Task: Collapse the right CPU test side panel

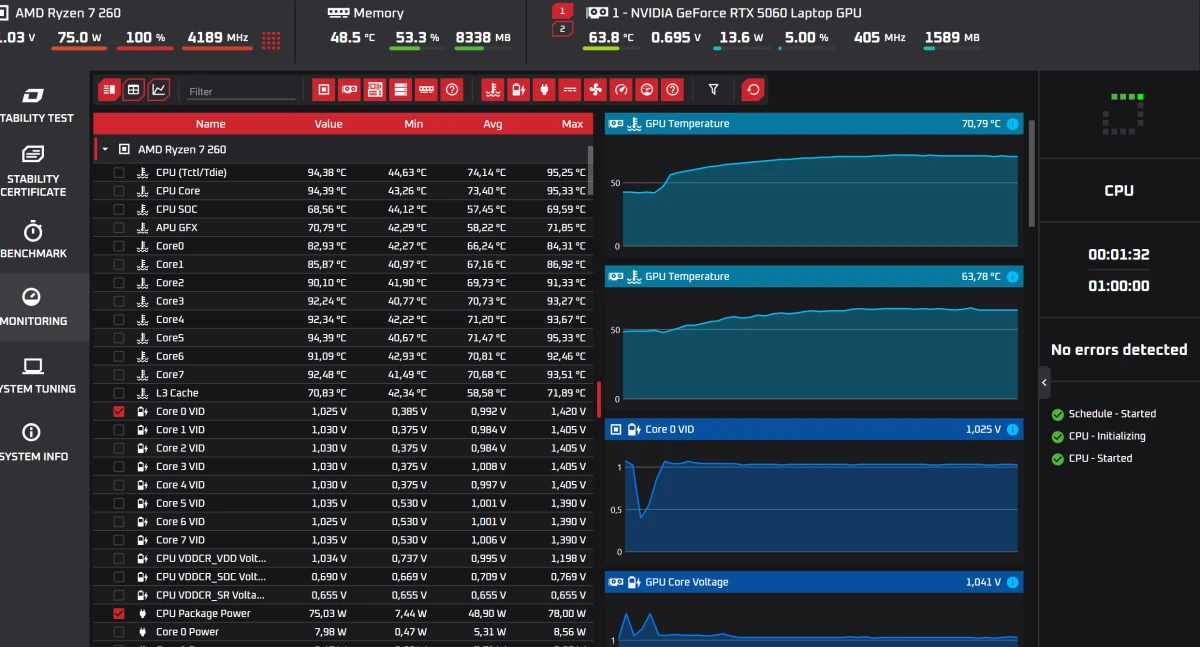Action: click(x=1044, y=382)
